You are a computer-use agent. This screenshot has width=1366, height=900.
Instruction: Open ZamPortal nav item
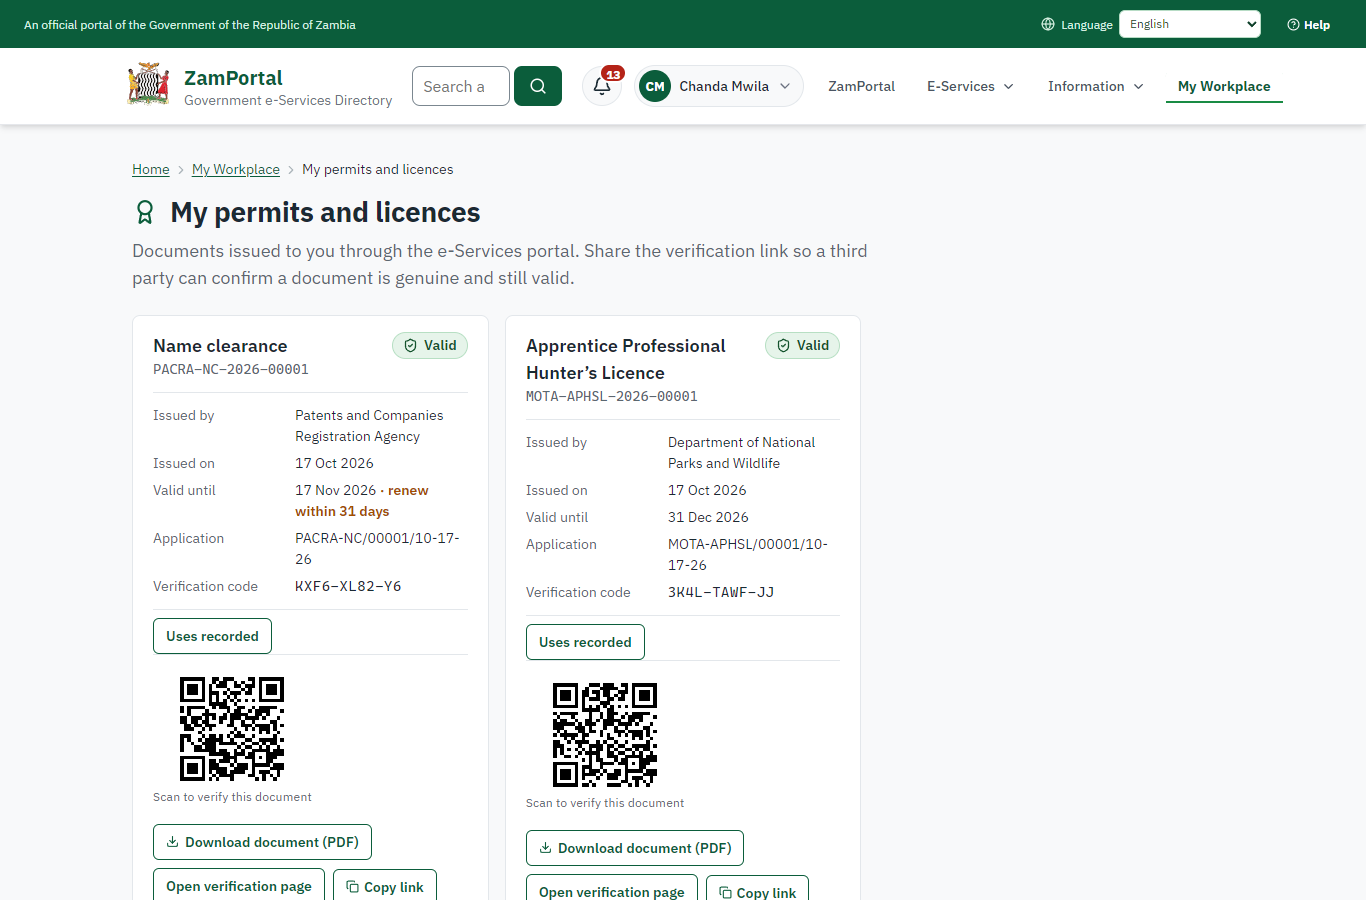861,86
